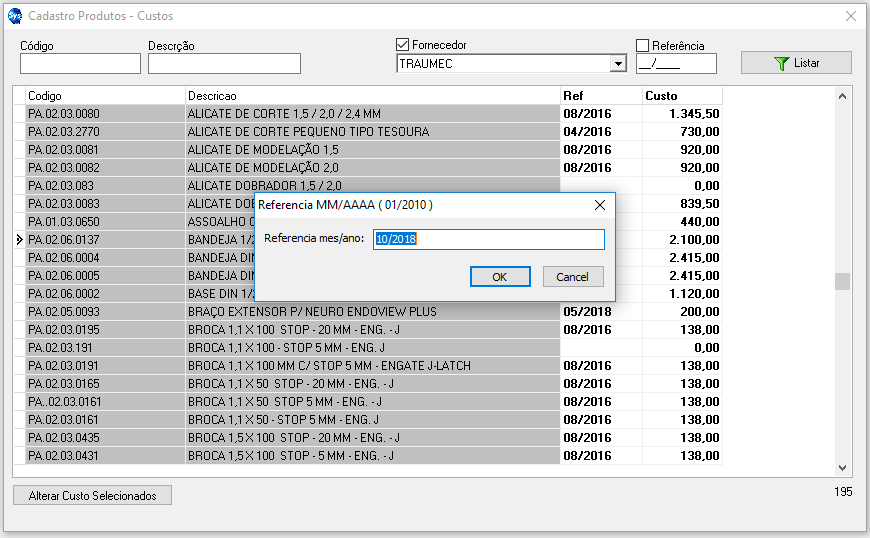Expand the TRAUMEC supplier dropdown
The width and height of the screenshot is (870, 538).
click(x=618, y=64)
